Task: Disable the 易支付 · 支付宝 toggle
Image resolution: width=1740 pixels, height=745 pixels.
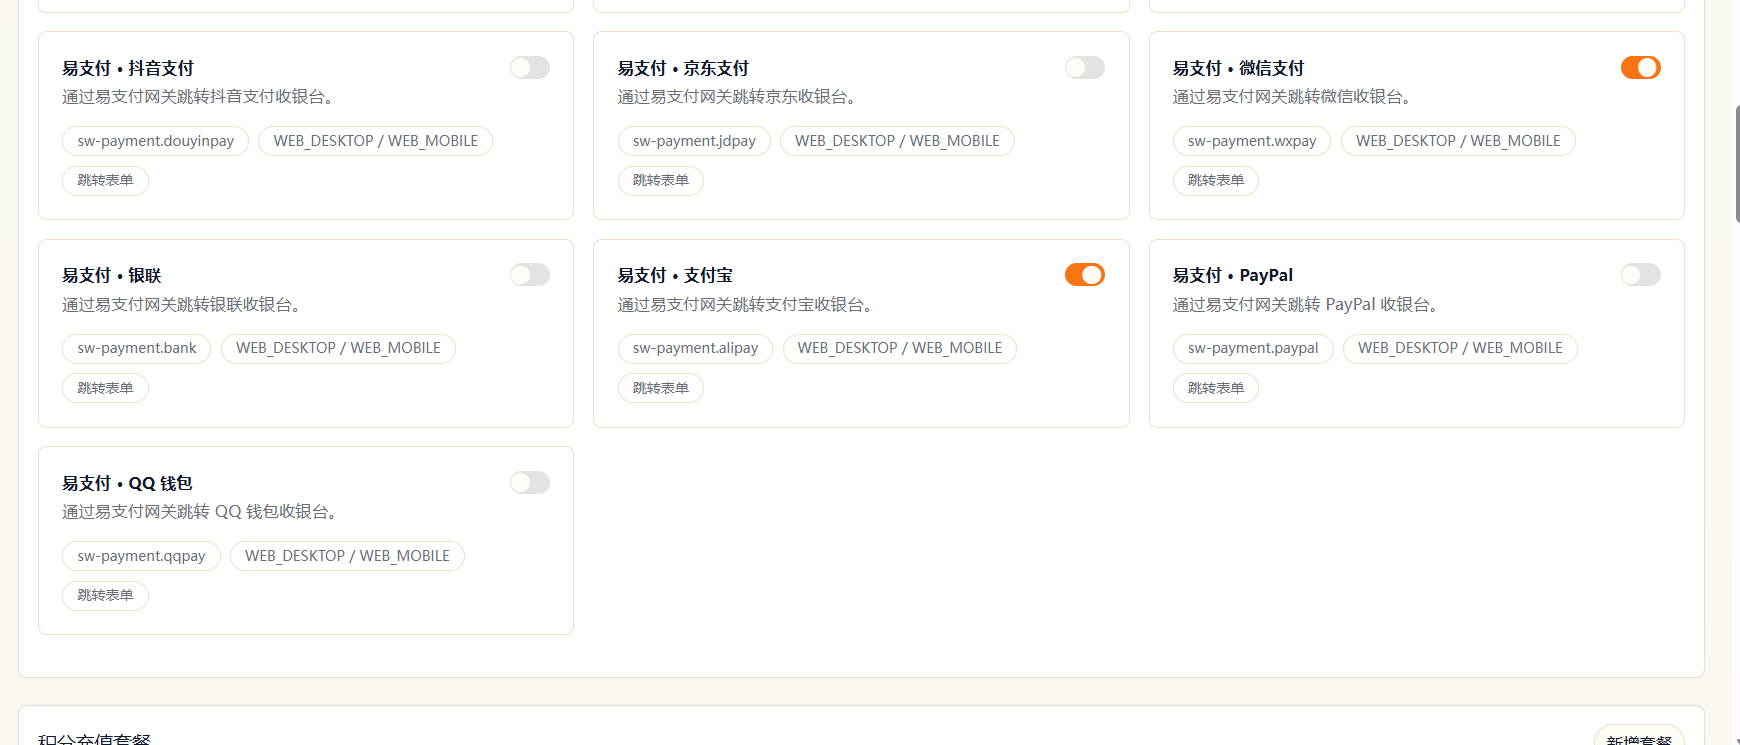Action: pyautogui.click(x=1085, y=274)
